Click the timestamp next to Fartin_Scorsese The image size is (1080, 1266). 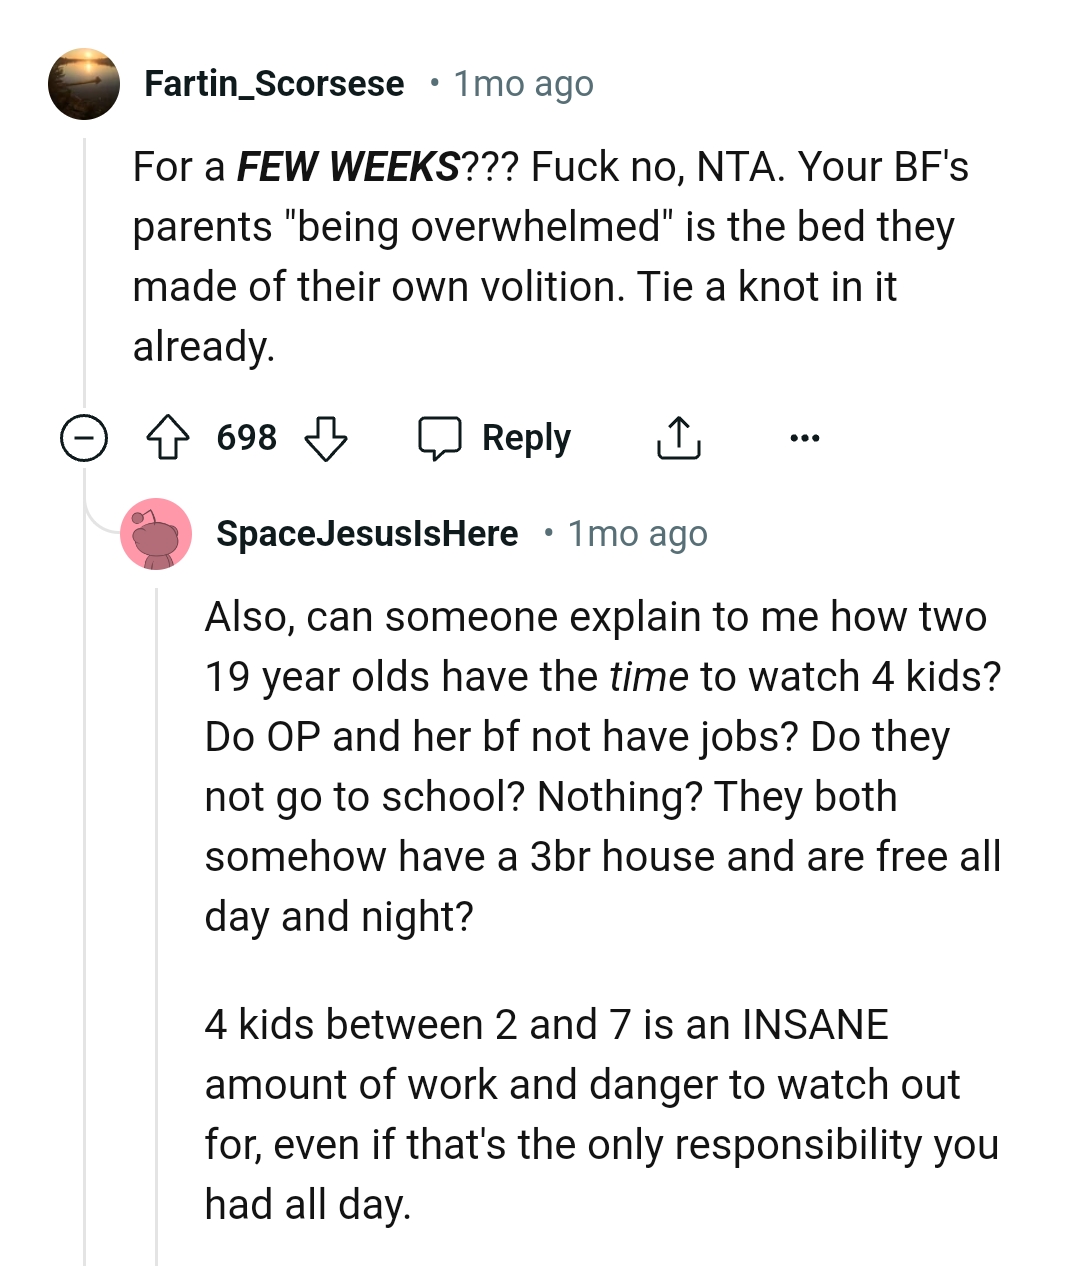point(524,84)
